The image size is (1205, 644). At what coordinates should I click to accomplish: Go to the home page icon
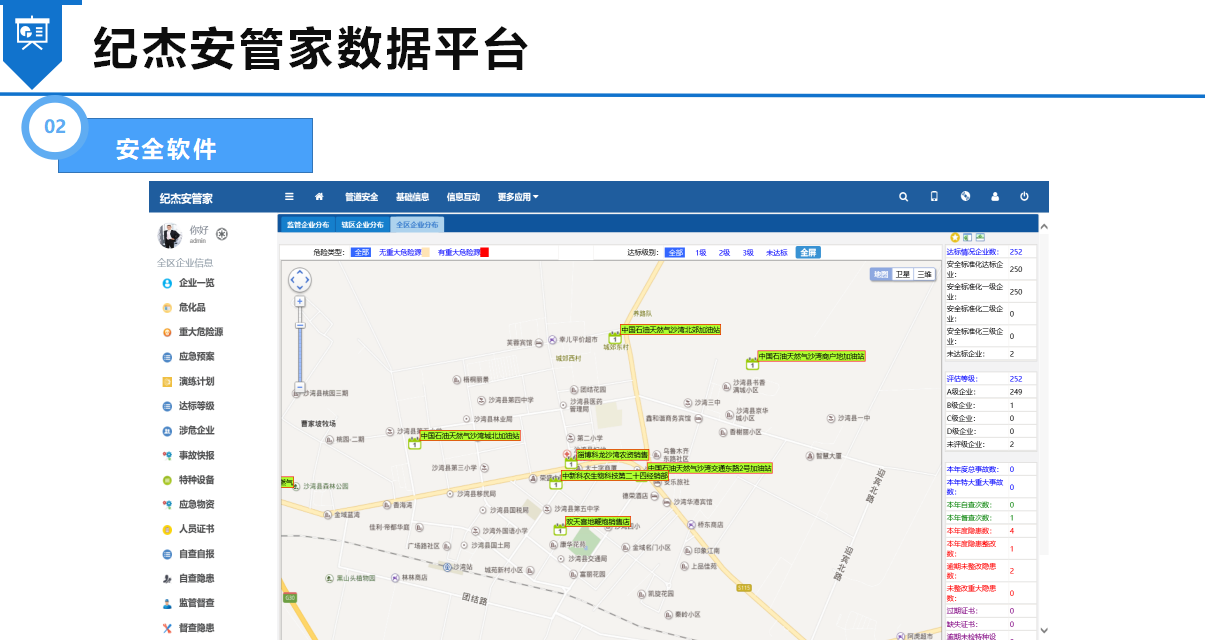319,197
